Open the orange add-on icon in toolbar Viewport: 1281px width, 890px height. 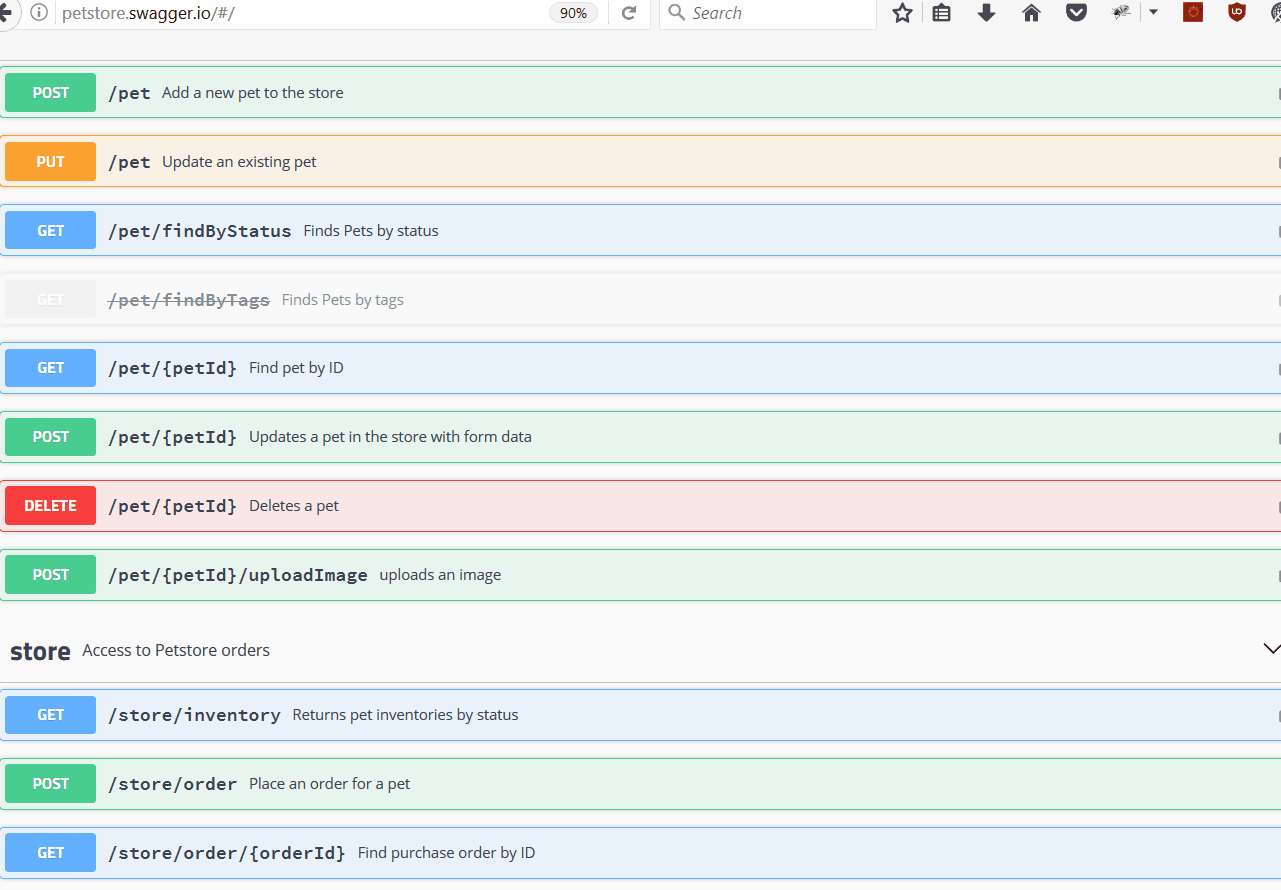pos(1192,14)
